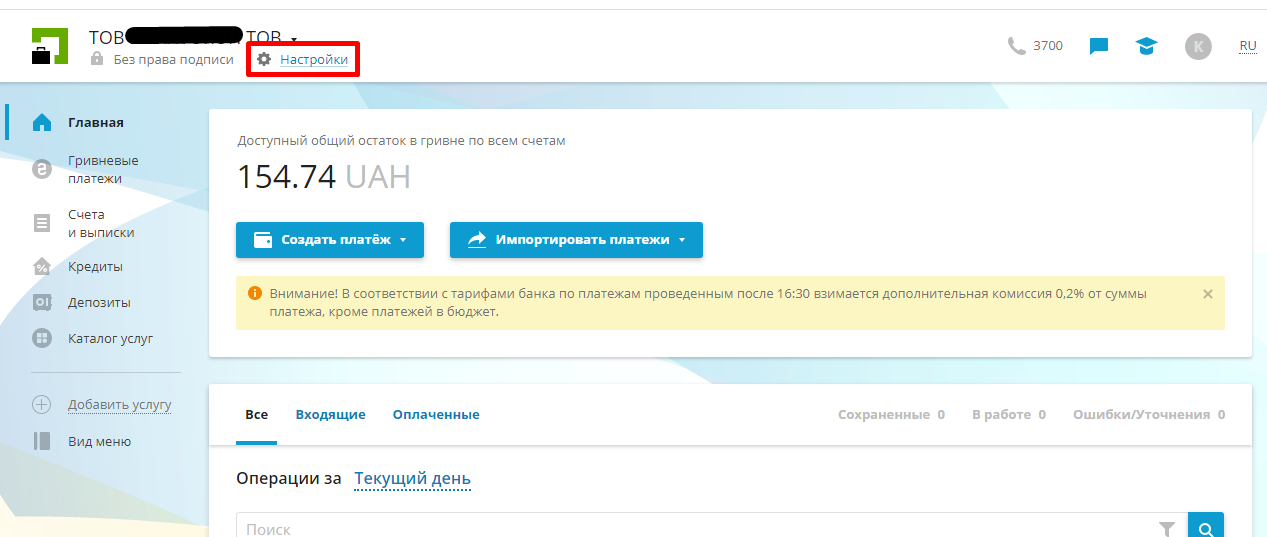The image size is (1267, 537).
Task: Open the graduation cap training icon
Action: [1146, 46]
